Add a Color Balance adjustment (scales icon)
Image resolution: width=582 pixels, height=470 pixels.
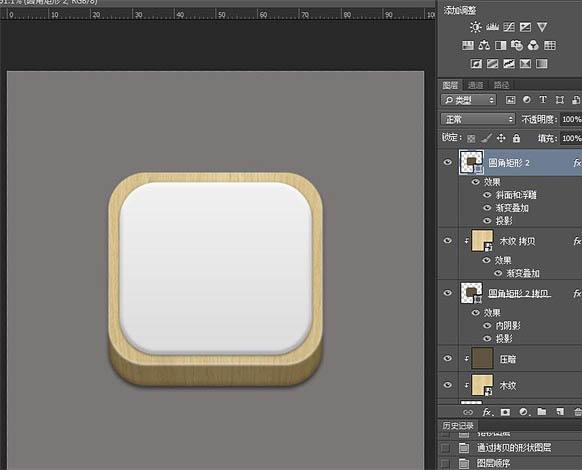pos(484,45)
